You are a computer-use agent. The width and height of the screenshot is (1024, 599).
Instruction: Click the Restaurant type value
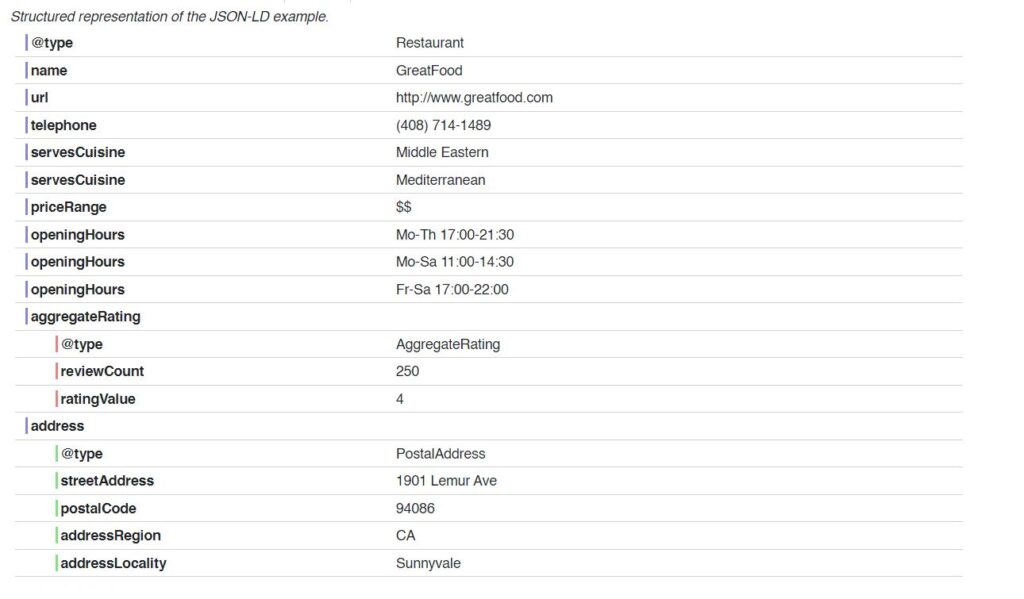coord(430,43)
